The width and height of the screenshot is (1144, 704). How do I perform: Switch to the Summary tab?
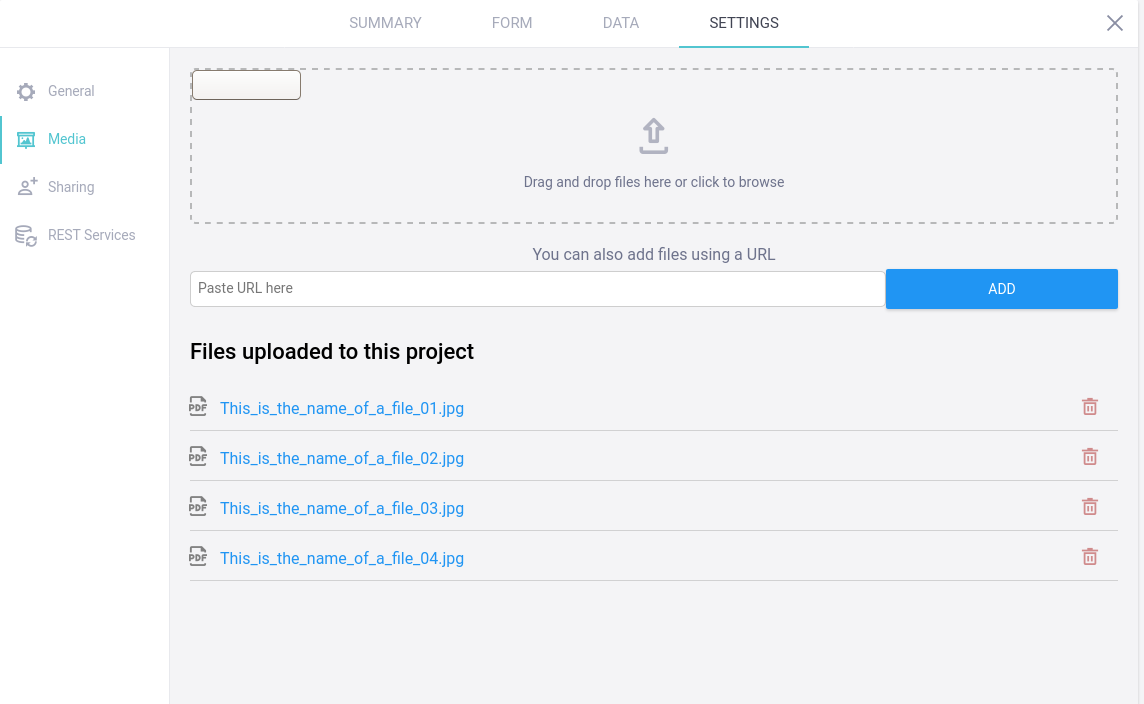coord(385,22)
